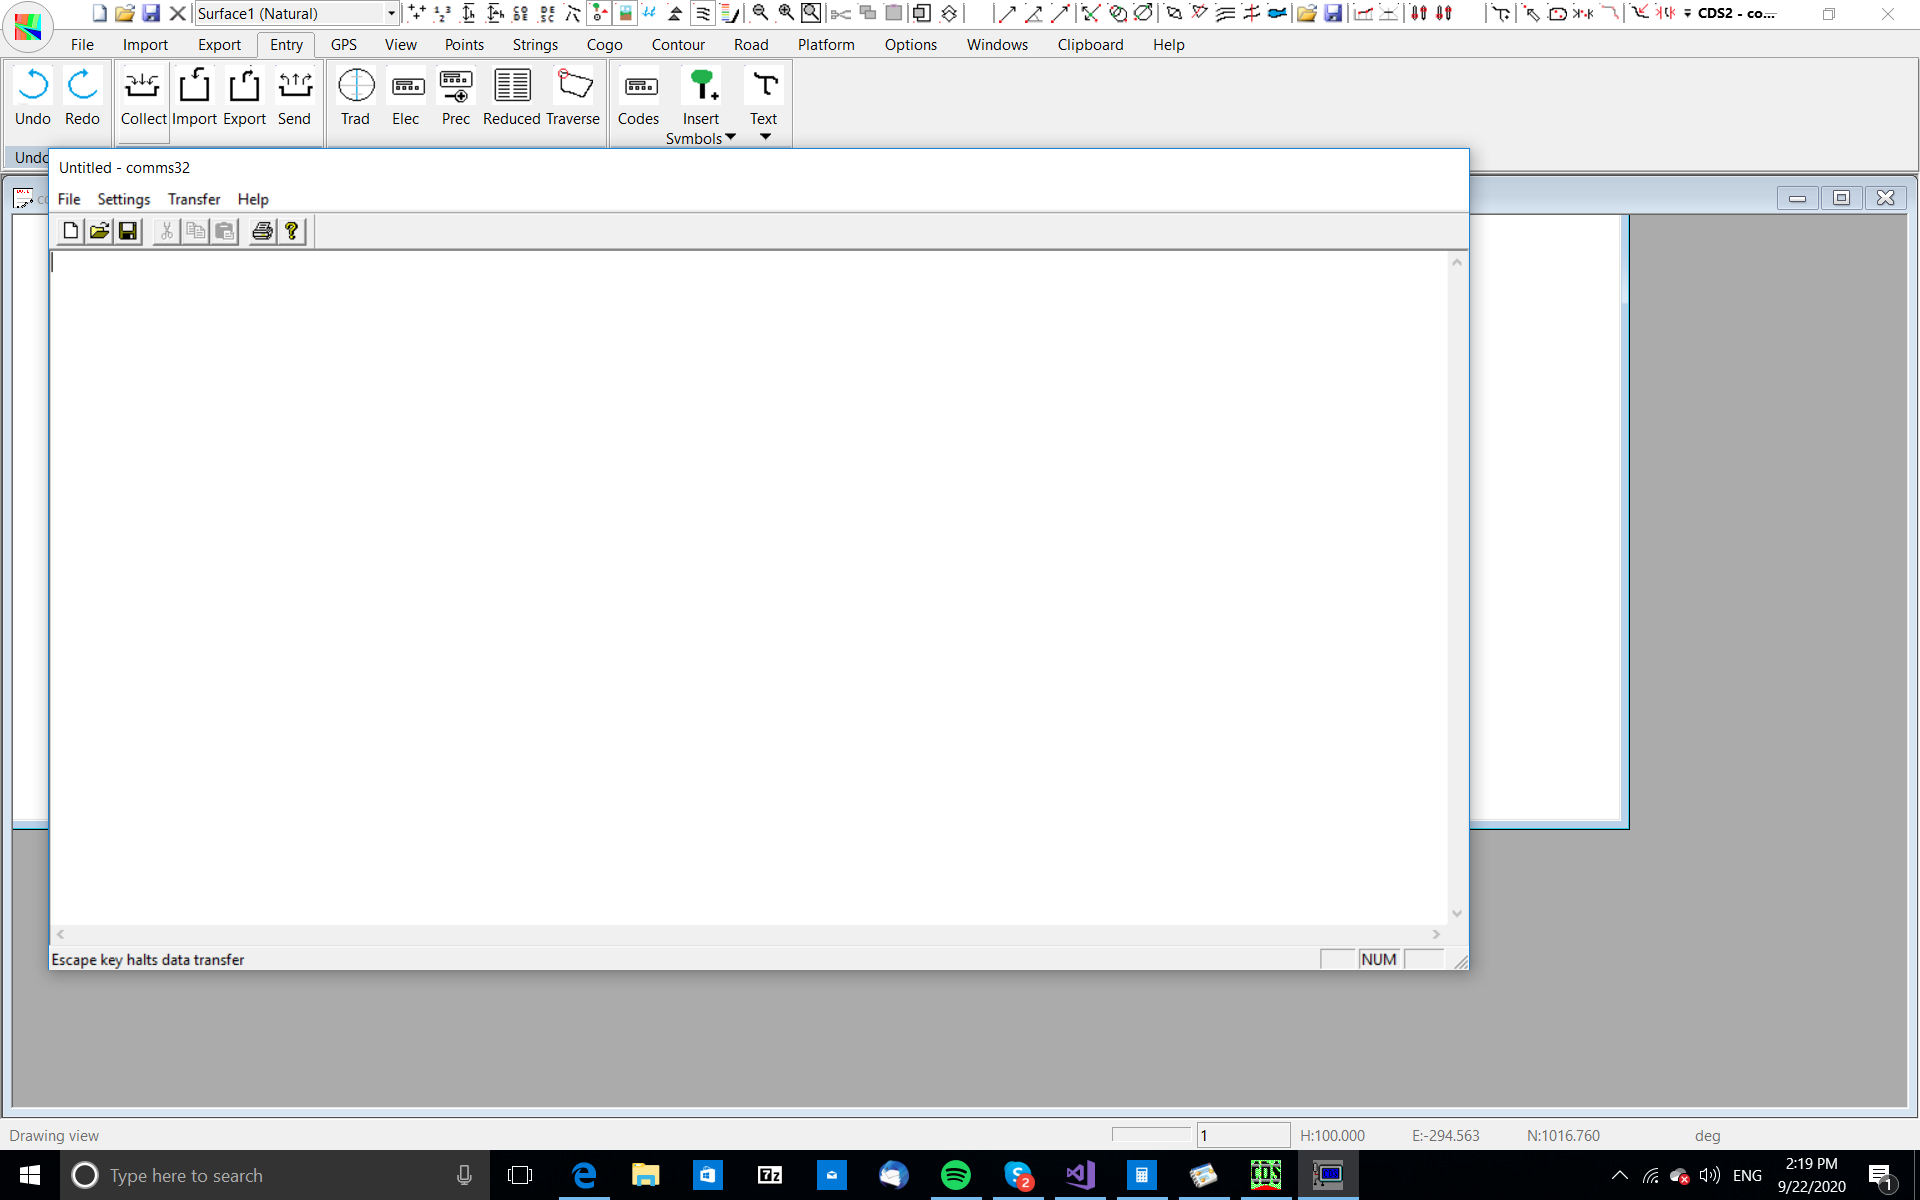1920x1200 pixels.
Task: Open the Transfer menu in comms32
Action: 193,199
